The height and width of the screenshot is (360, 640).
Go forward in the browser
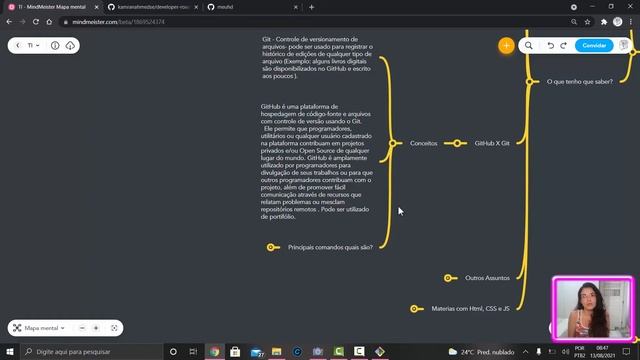(22, 22)
